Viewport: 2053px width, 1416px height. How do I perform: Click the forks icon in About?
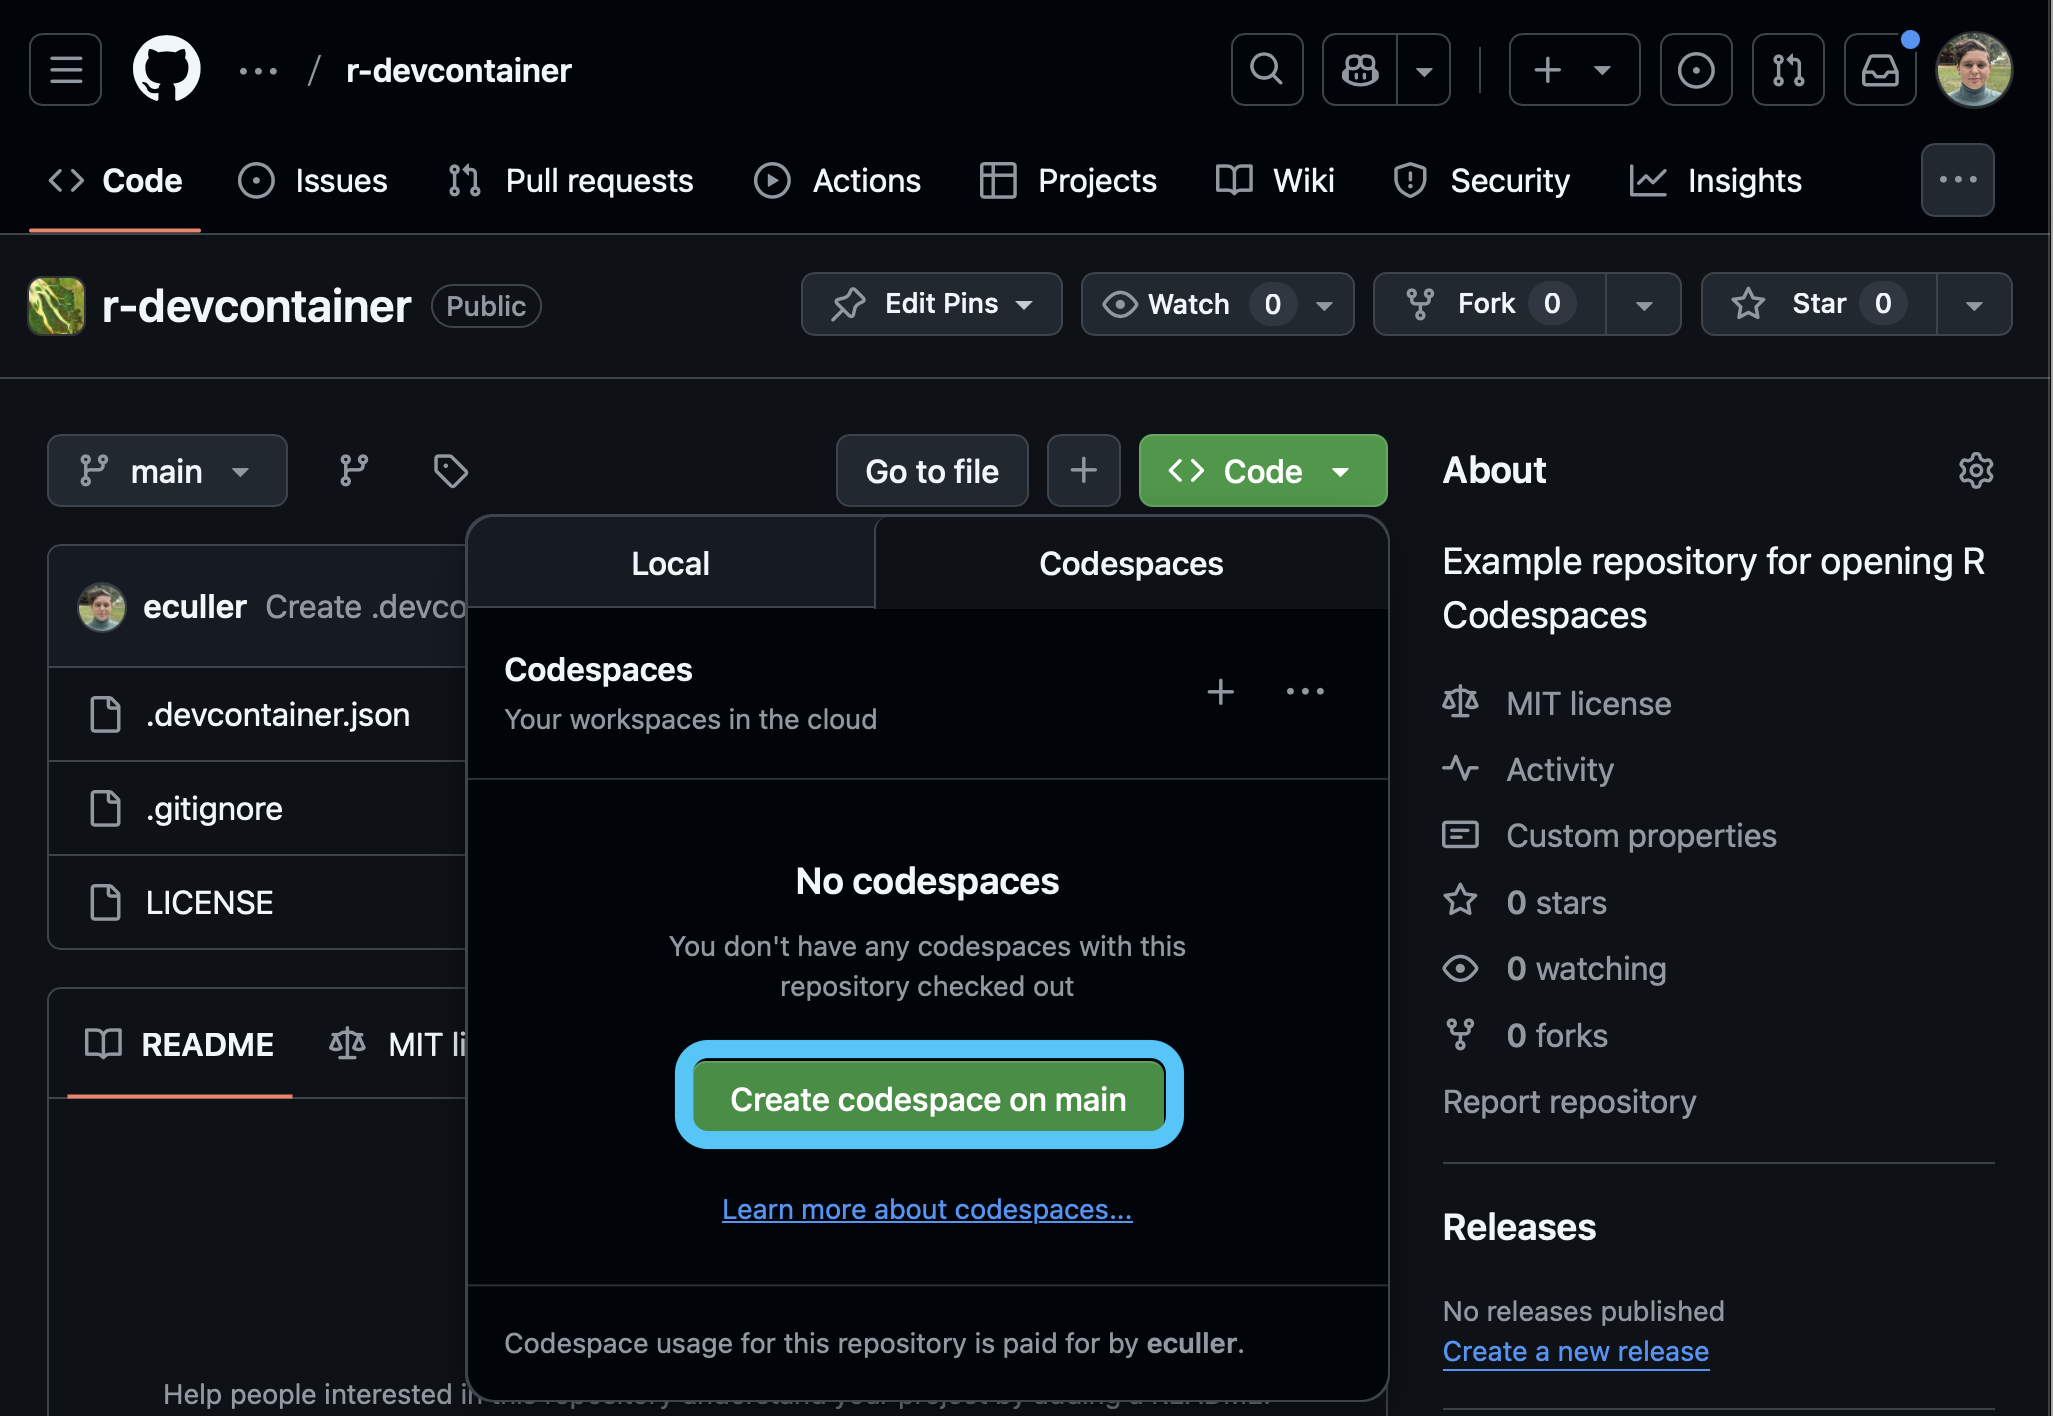(1460, 1035)
